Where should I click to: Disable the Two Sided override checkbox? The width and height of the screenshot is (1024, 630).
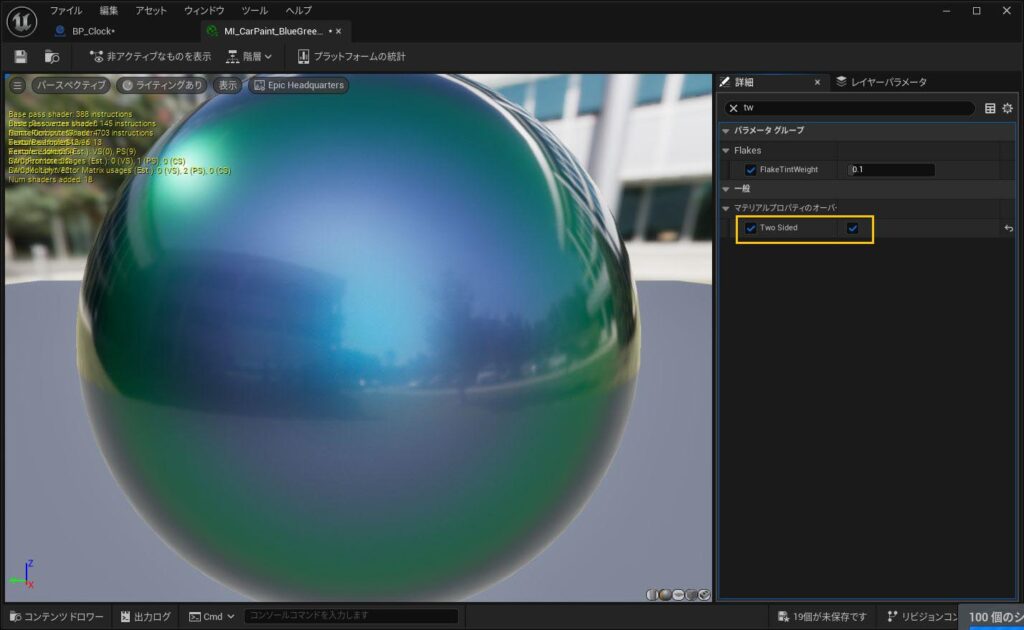[x=751, y=228]
